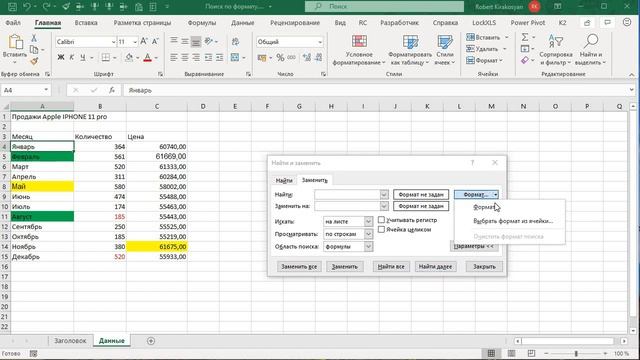Click the Format Painter brush icon
The width and height of the screenshot is (640, 360).
pyautogui.click(x=34, y=61)
